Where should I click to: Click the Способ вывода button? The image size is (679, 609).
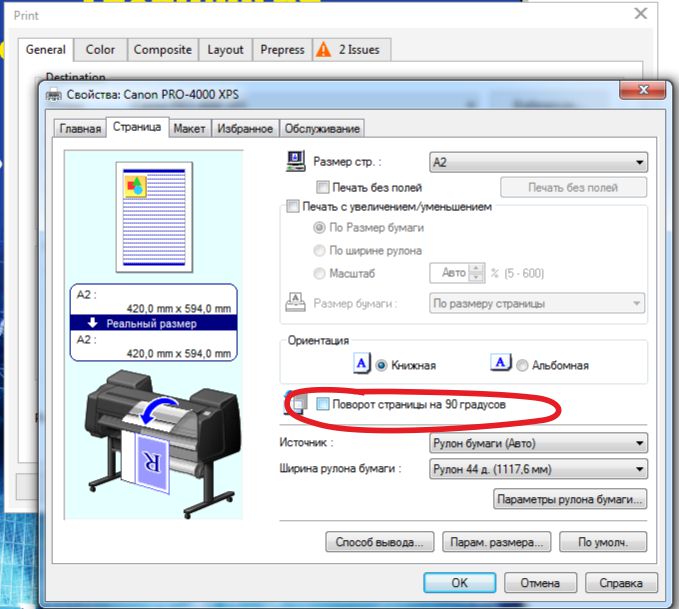[x=379, y=542]
